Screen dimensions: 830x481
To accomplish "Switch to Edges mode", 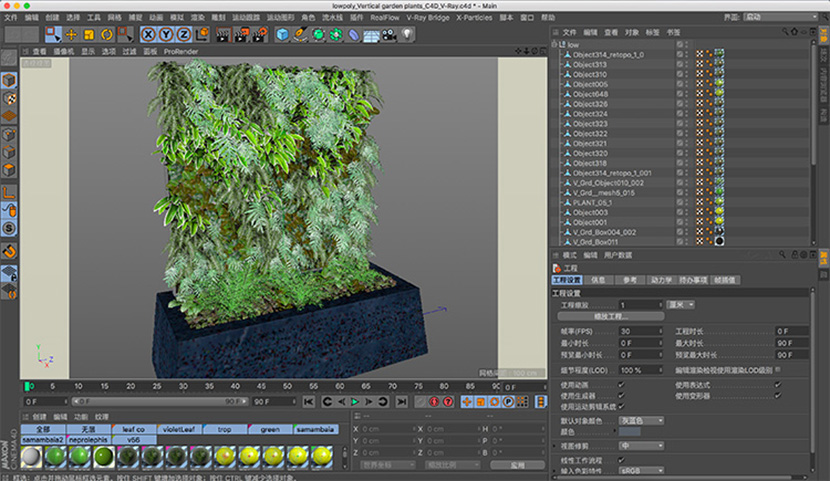I will 9,152.
